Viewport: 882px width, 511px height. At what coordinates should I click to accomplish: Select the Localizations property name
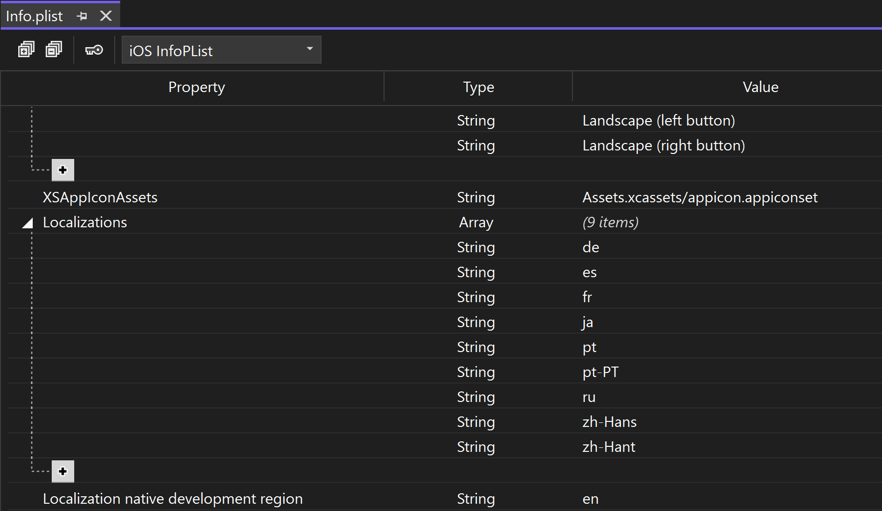pos(85,222)
